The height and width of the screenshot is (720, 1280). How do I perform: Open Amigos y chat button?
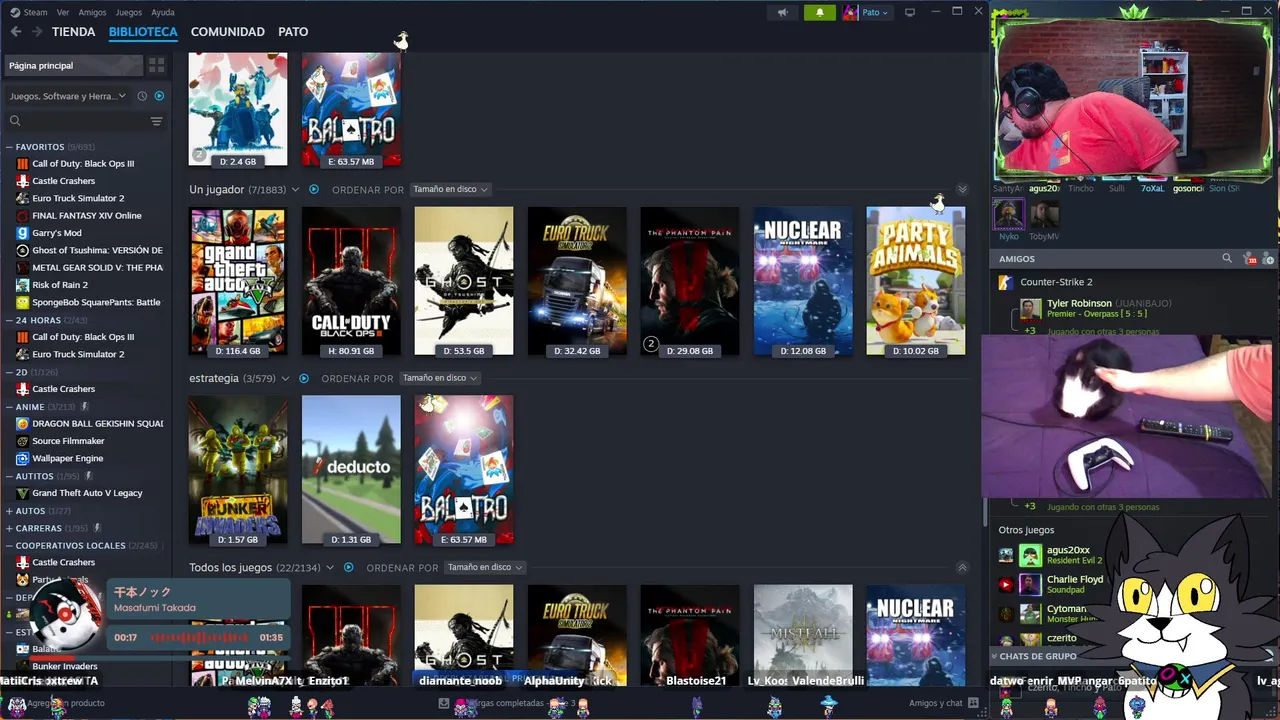coord(944,703)
